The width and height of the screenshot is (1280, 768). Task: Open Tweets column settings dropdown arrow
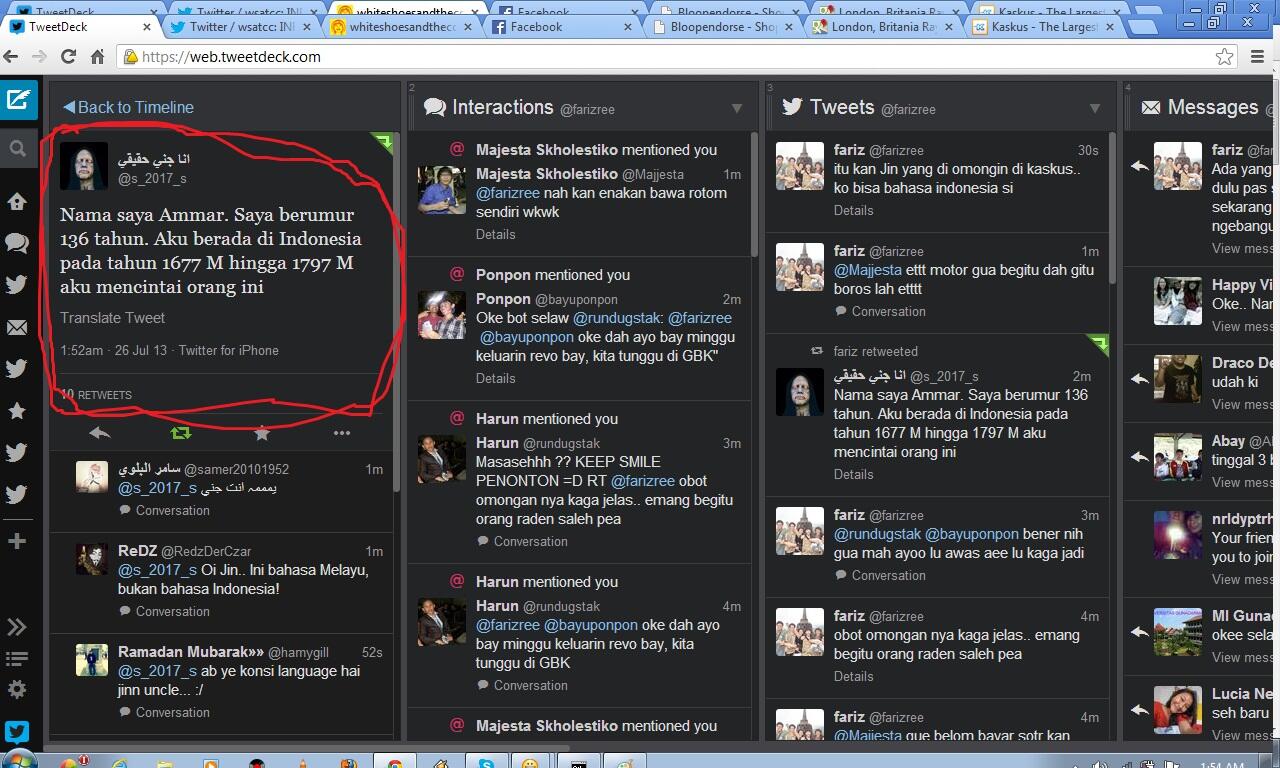tap(1095, 108)
